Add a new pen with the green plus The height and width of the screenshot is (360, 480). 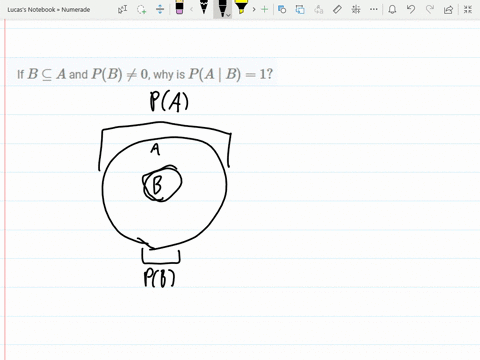pyautogui.click(x=264, y=9)
